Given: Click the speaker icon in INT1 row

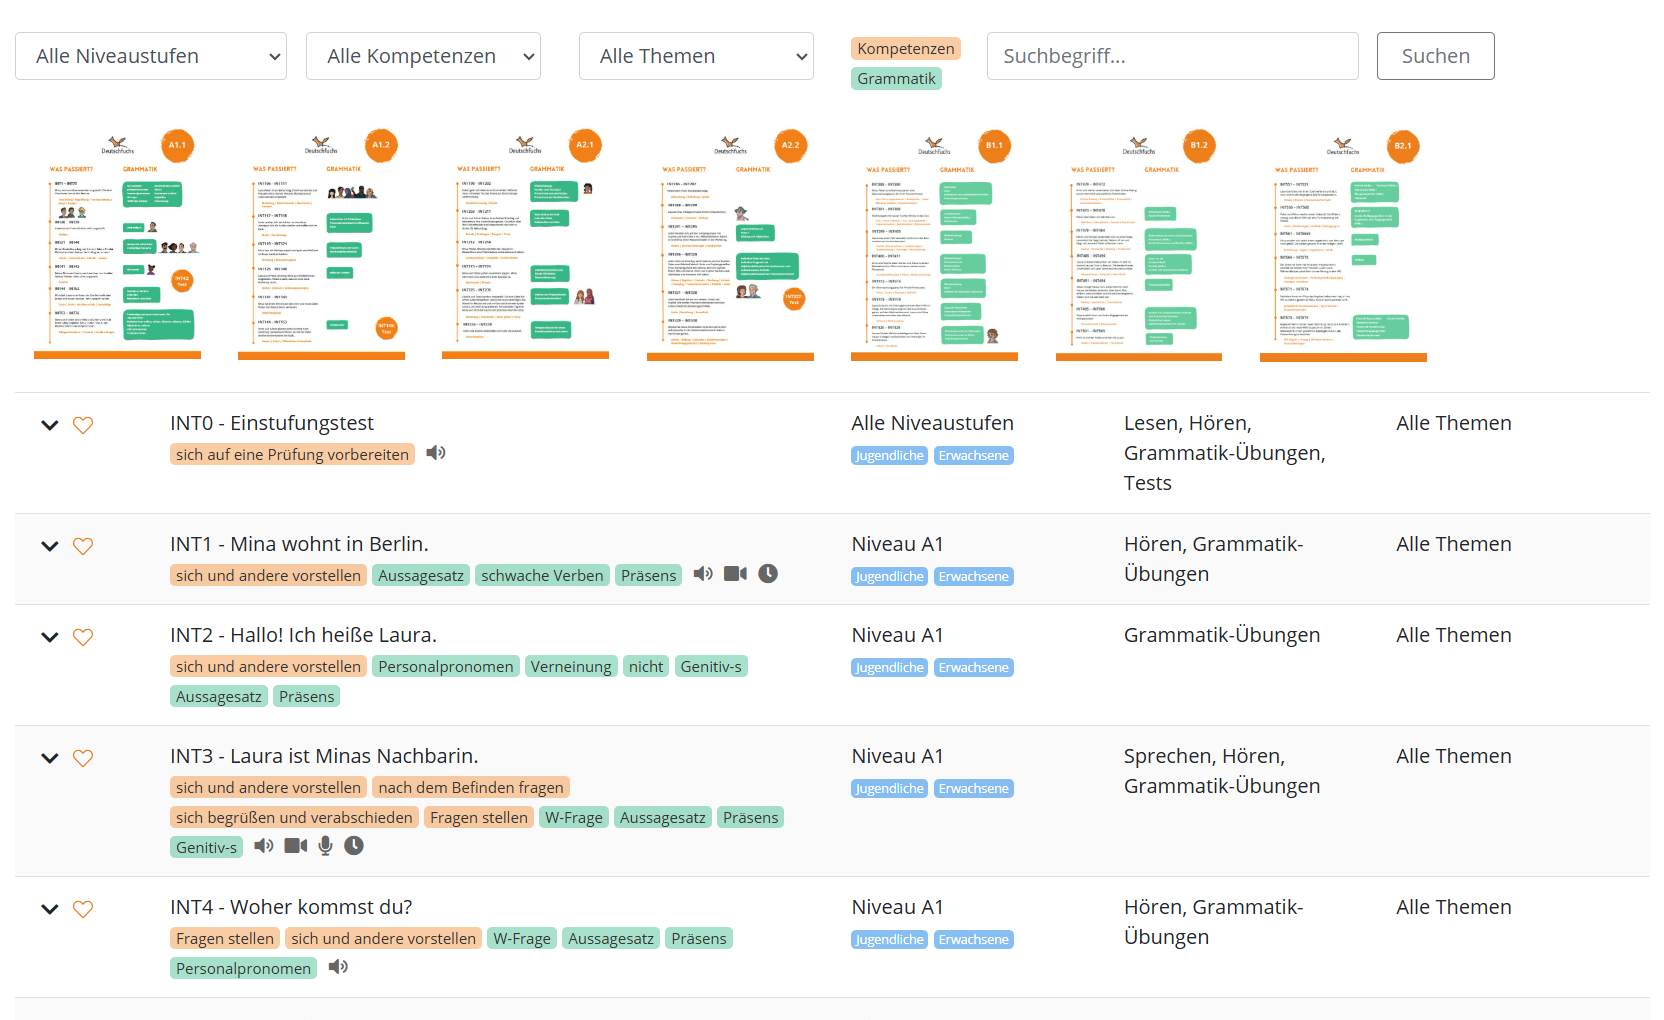Looking at the screenshot, I should click(x=703, y=574).
